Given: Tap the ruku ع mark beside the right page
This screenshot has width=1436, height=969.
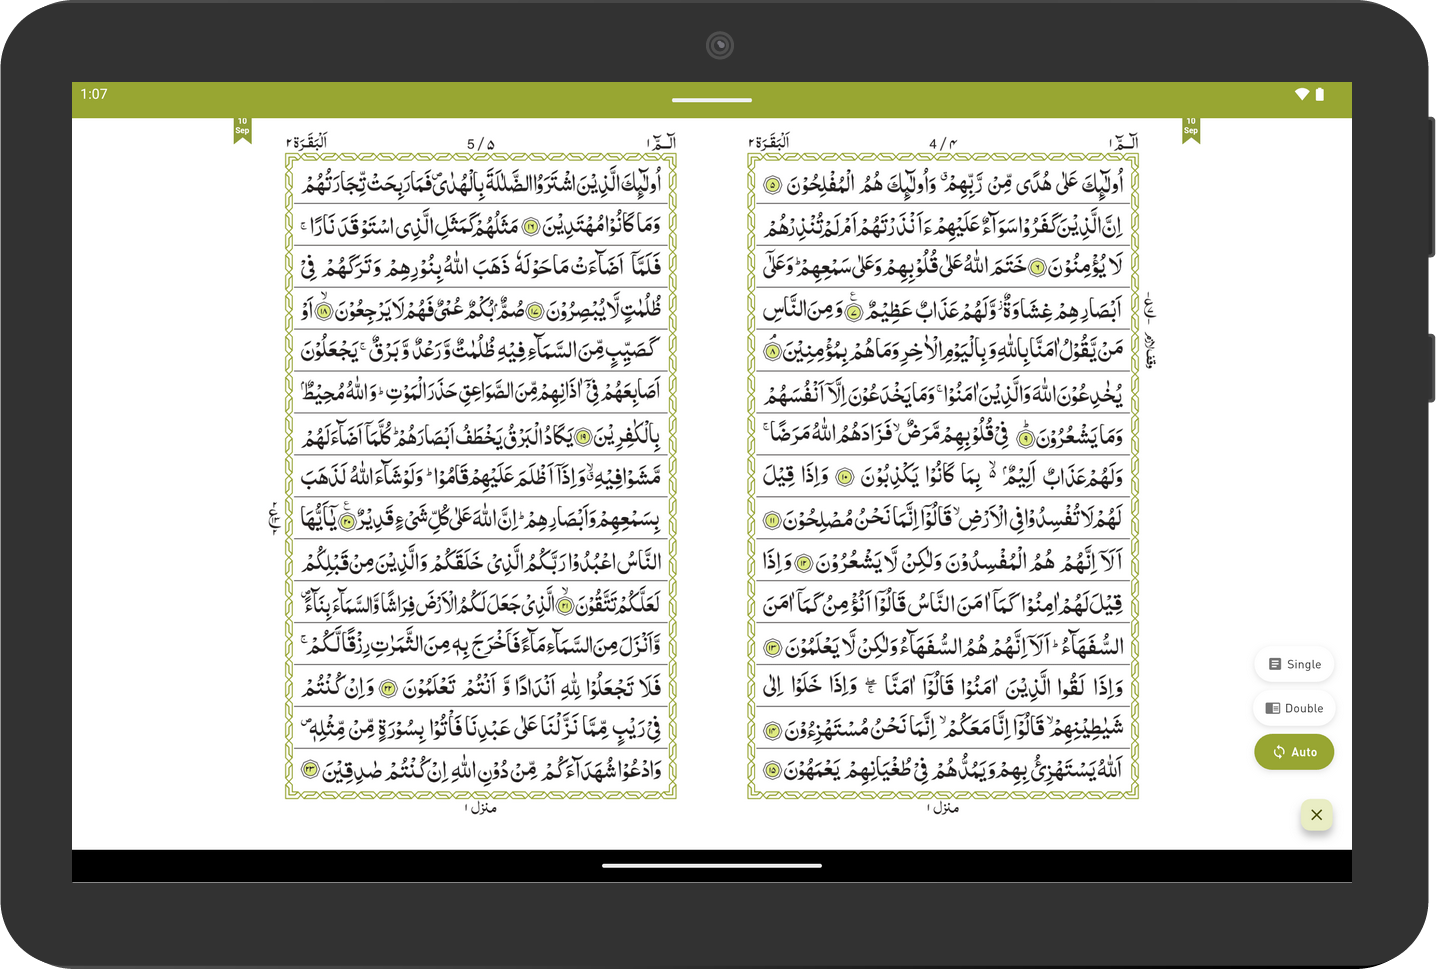Looking at the screenshot, I should point(1150,308).
